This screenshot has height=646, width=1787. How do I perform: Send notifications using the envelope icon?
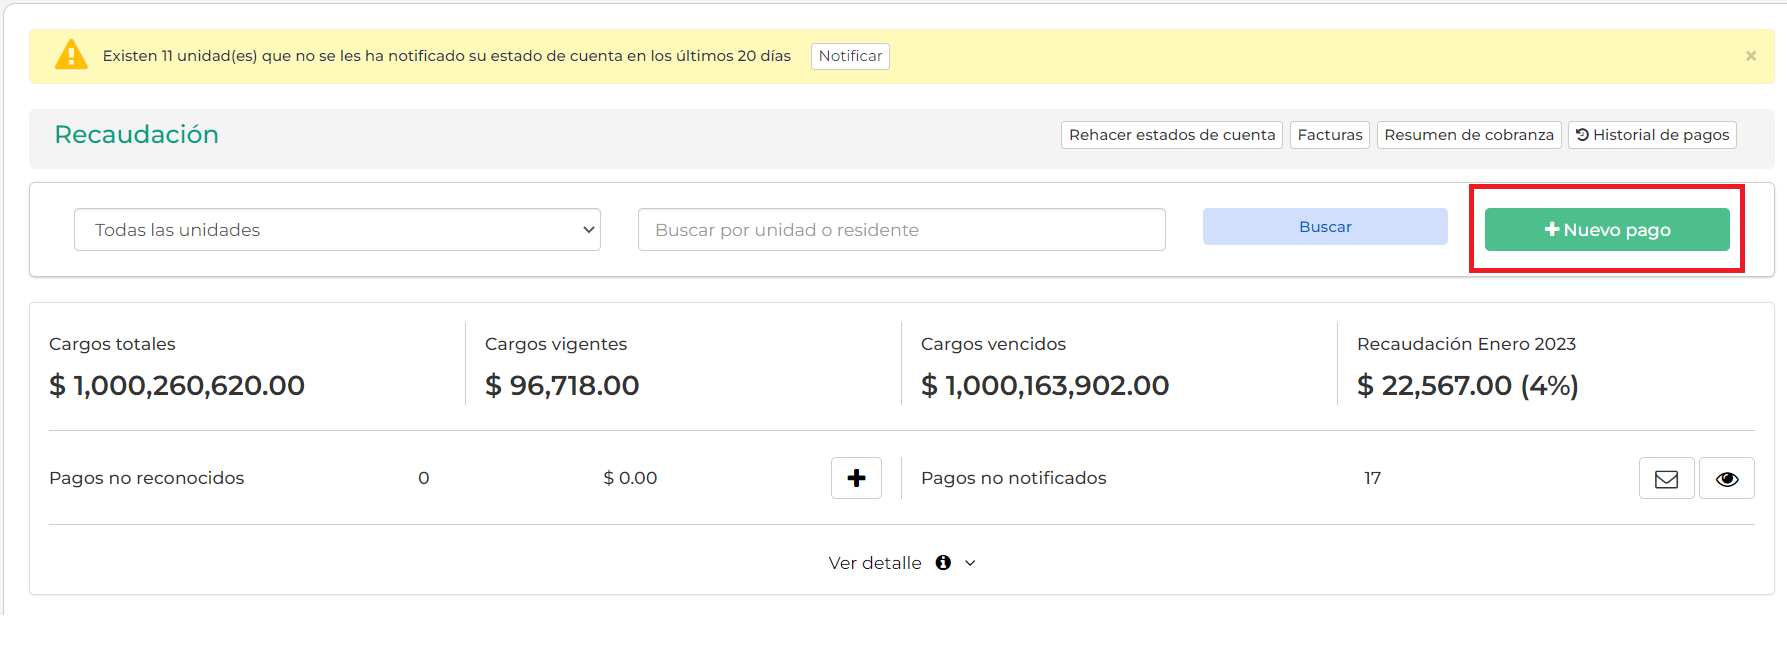pyautogui.click(x=1666, y=479)
